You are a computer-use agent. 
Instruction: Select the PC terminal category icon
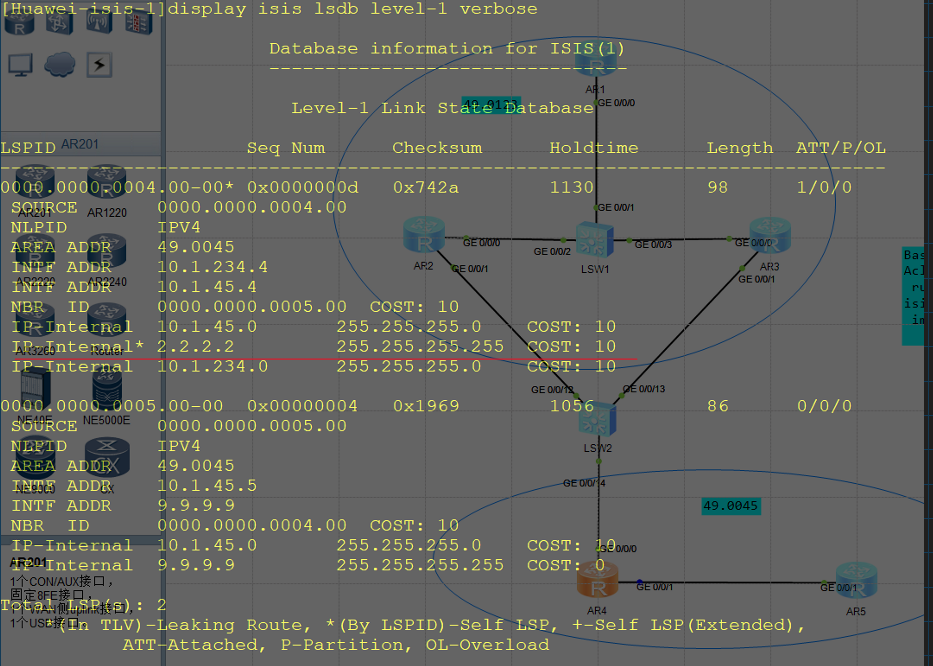(20, 65)
